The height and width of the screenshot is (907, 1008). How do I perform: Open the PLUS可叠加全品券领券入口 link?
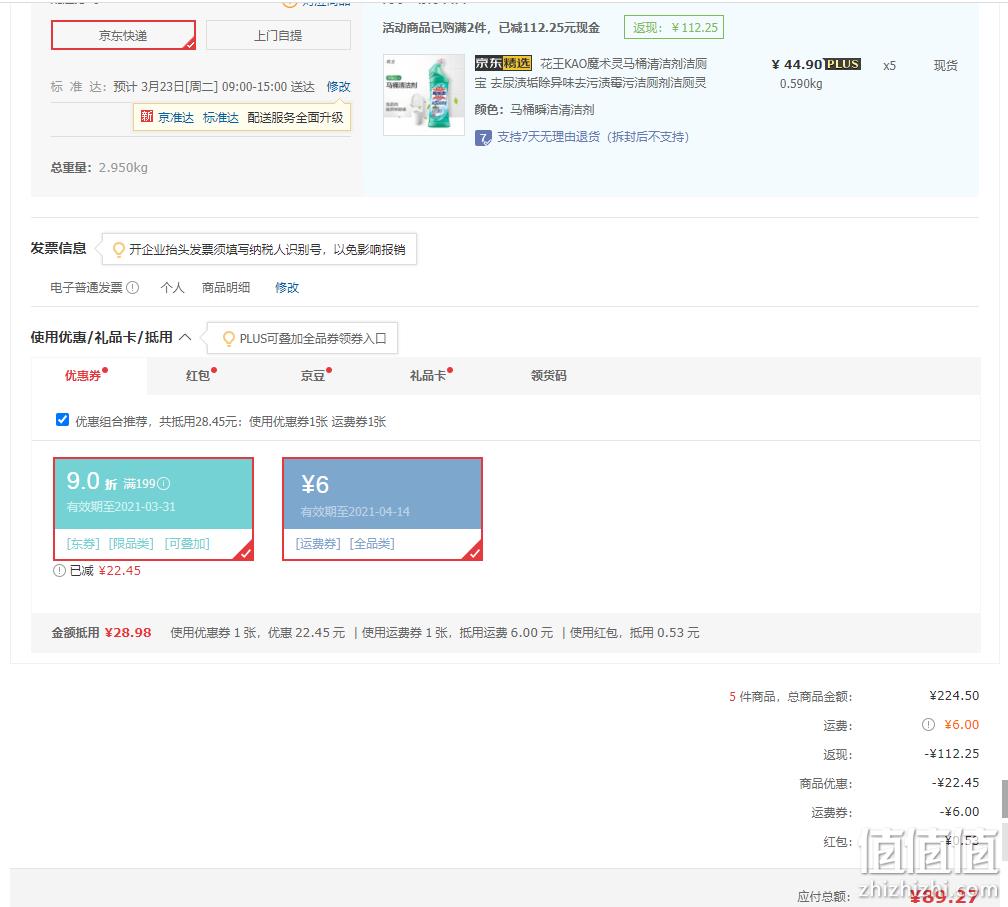(x=312, y=339)
